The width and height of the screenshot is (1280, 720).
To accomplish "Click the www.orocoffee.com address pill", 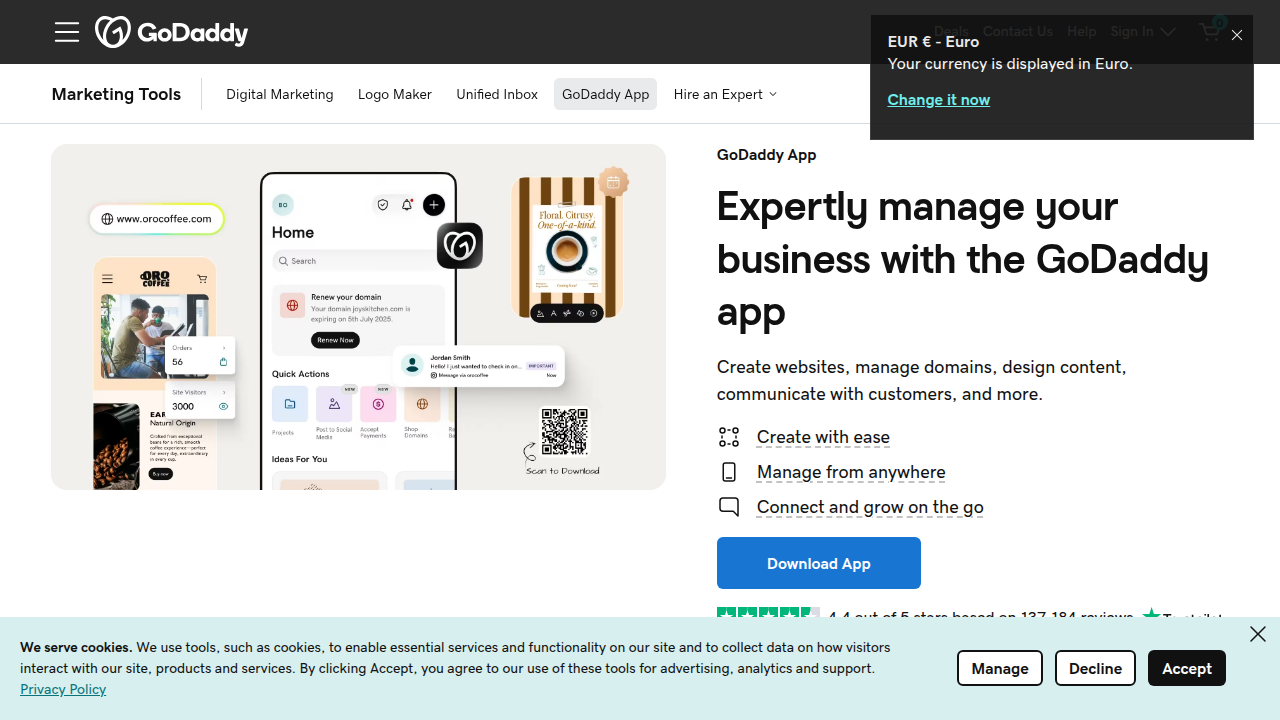I will coord(157,219).
